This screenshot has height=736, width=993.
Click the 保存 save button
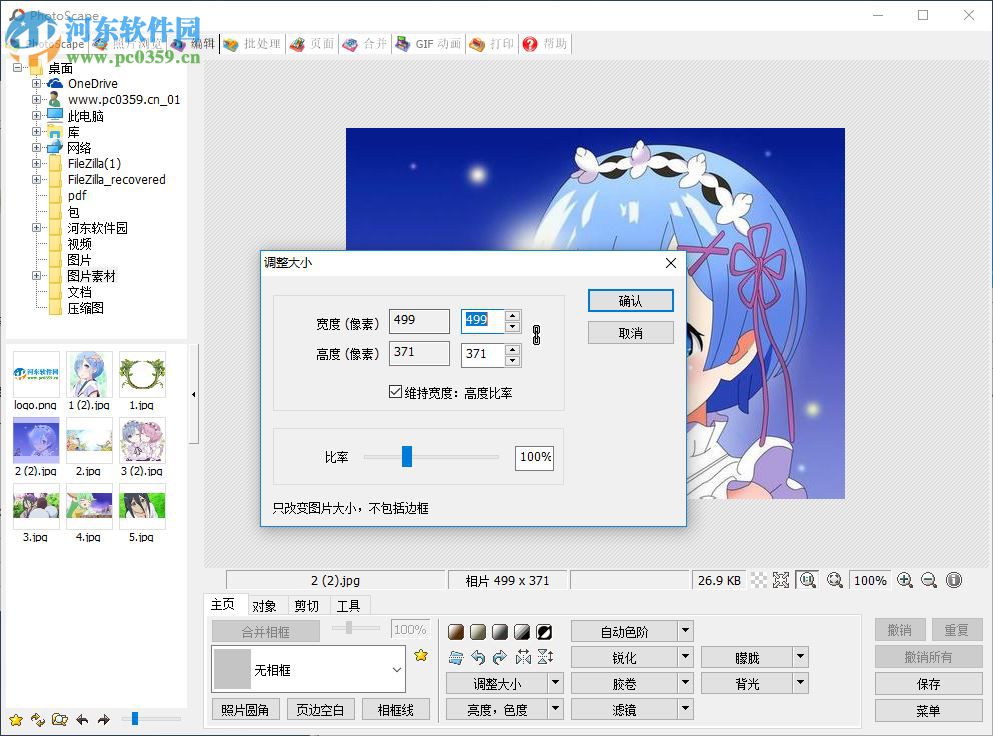click(928, 683)
